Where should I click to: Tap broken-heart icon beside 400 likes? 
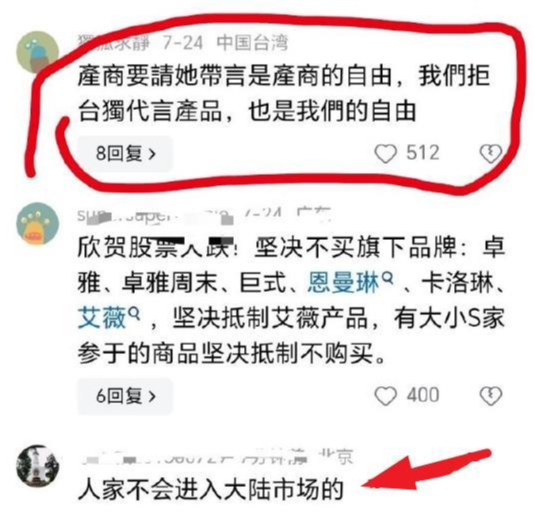coord(491,396)
